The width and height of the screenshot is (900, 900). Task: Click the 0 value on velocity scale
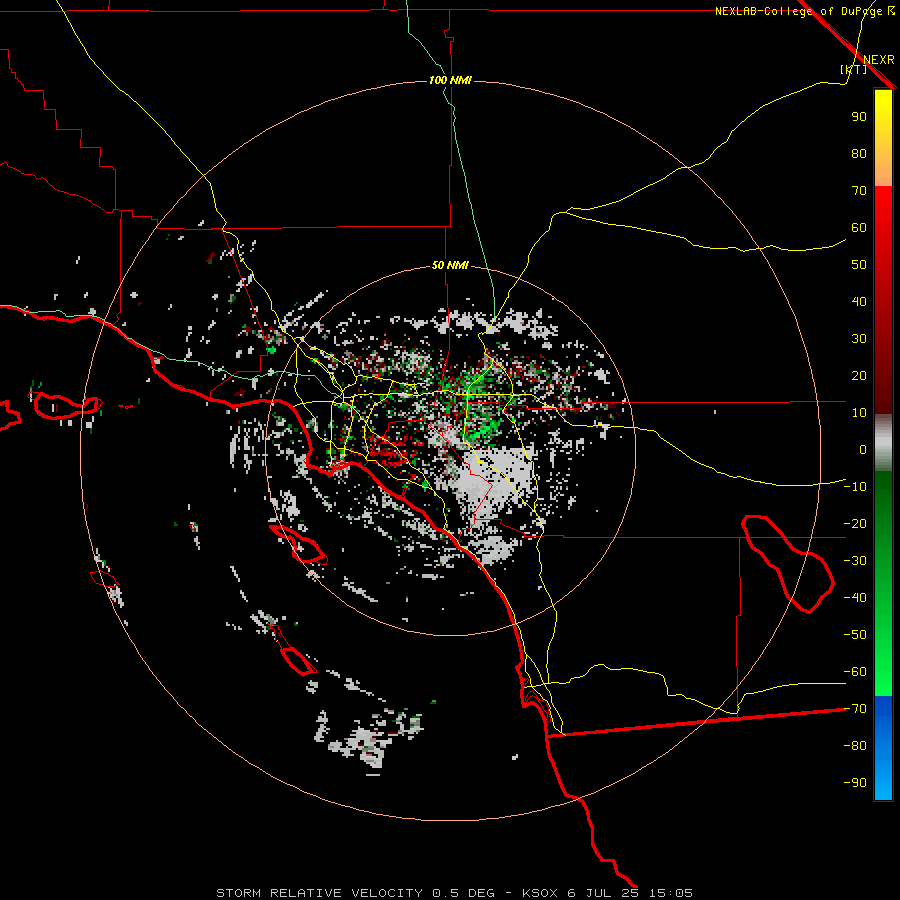863,449
